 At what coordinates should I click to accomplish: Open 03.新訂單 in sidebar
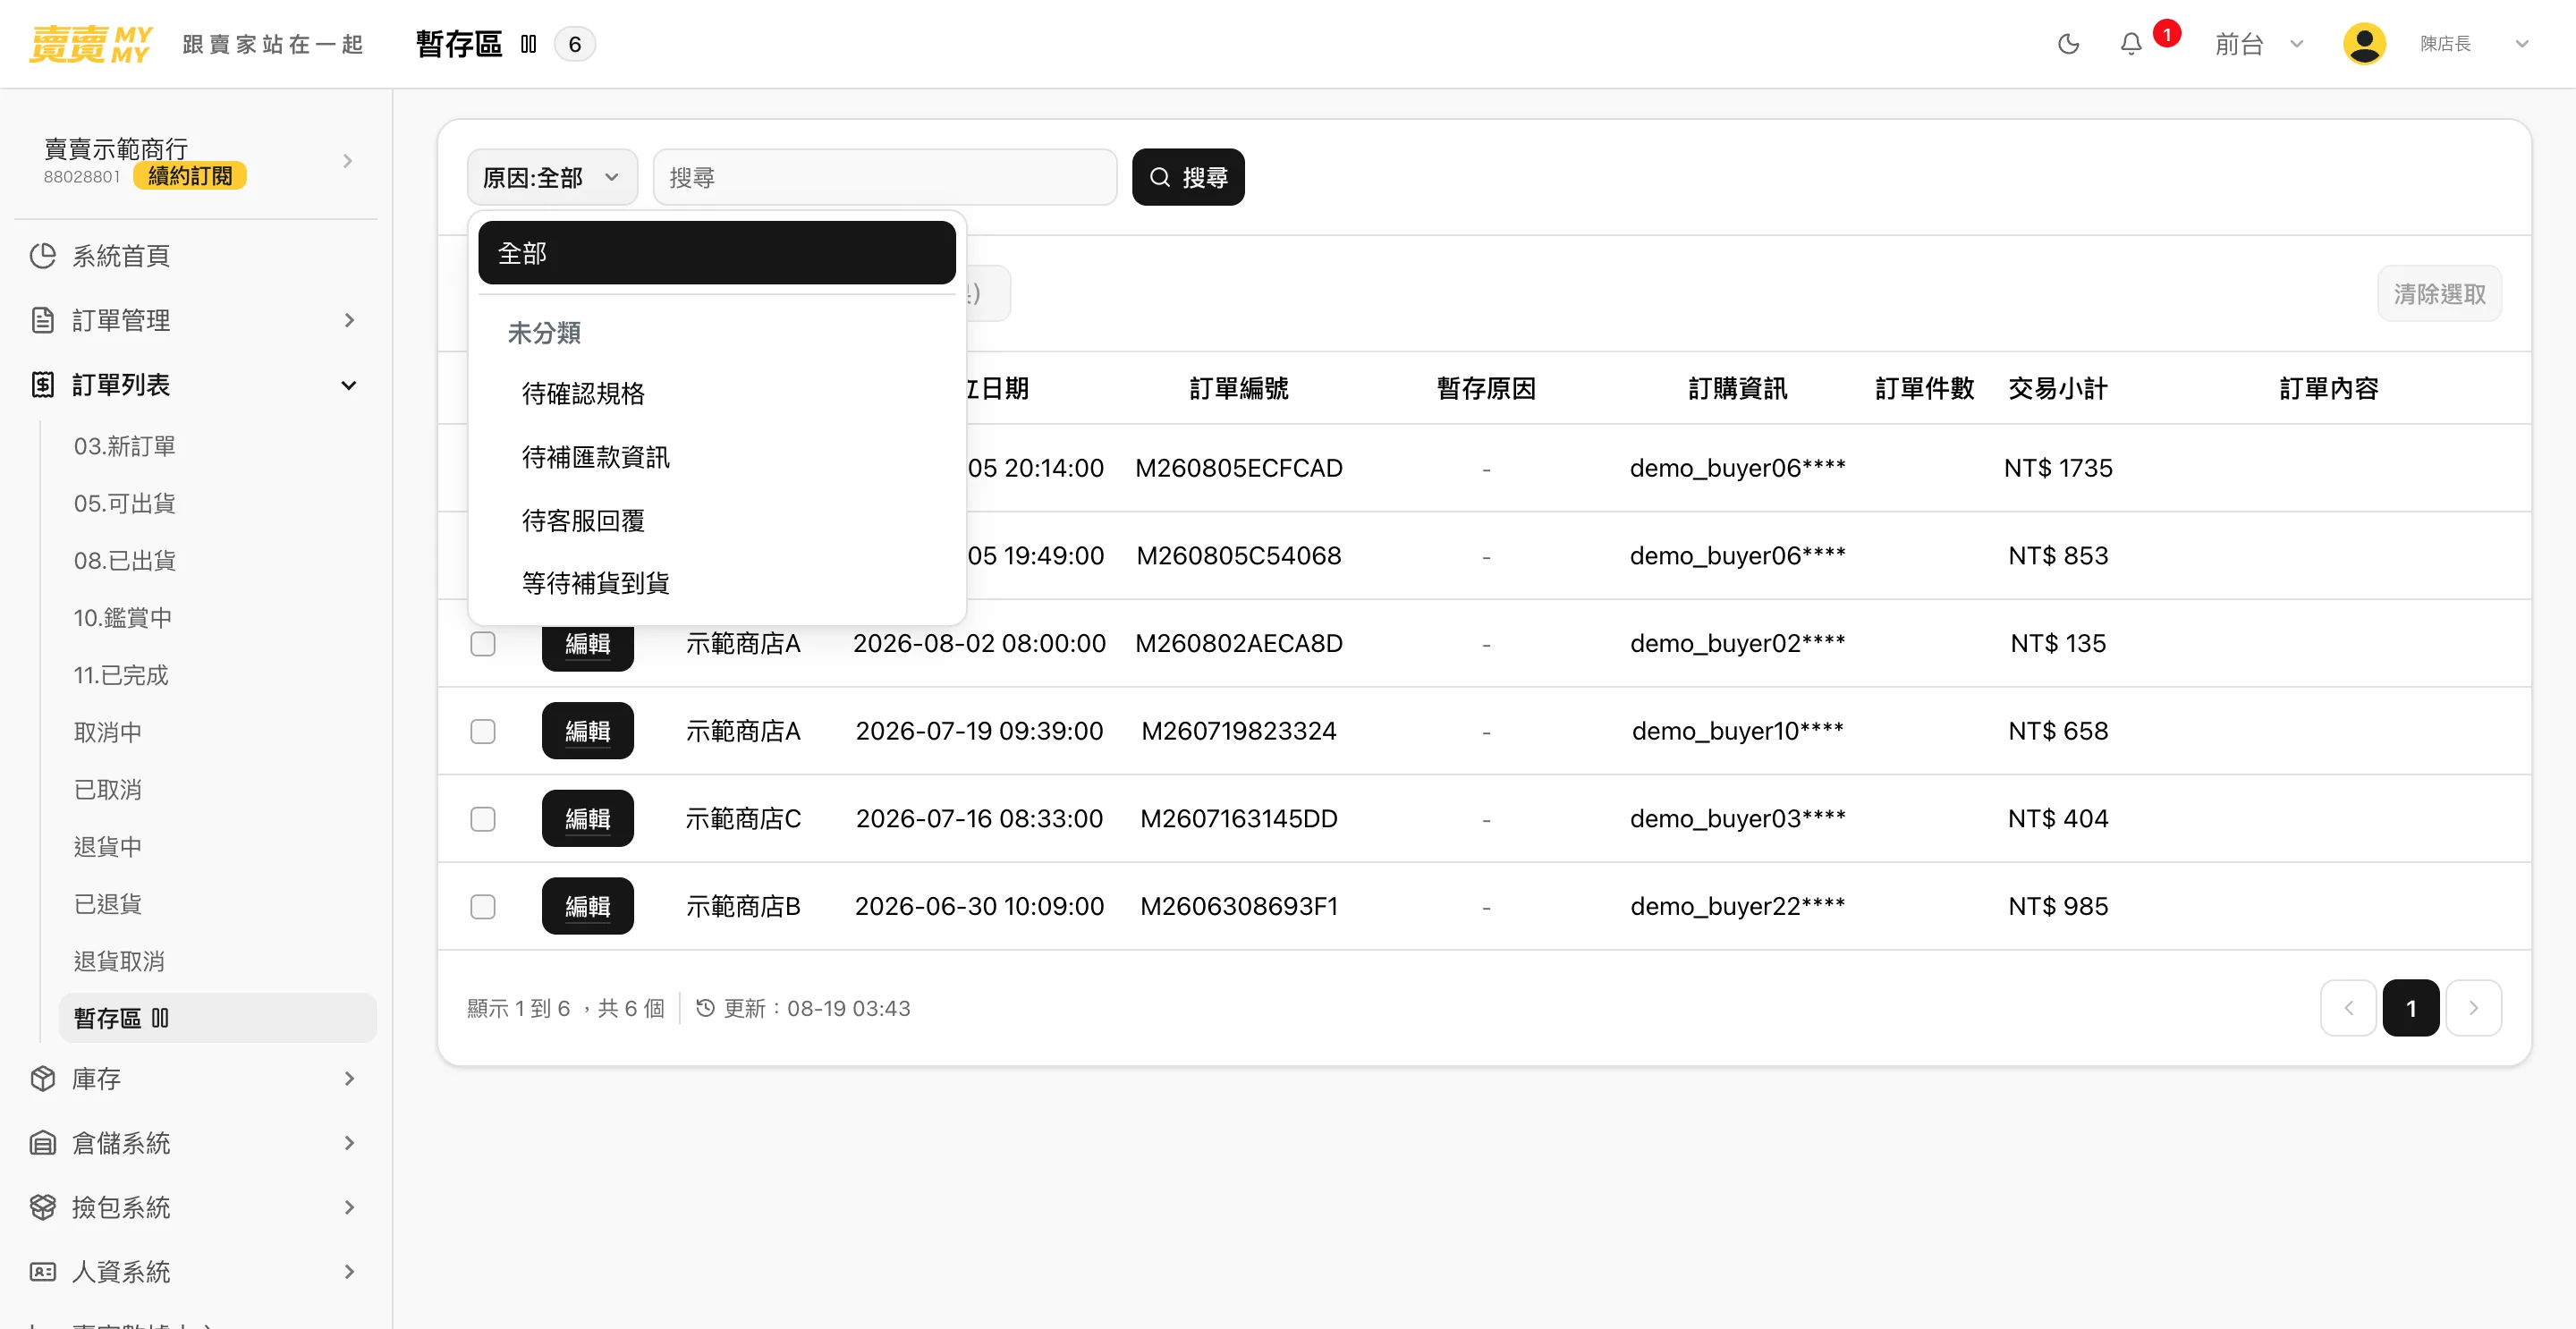pyautogui.click(x=125, y=446)
